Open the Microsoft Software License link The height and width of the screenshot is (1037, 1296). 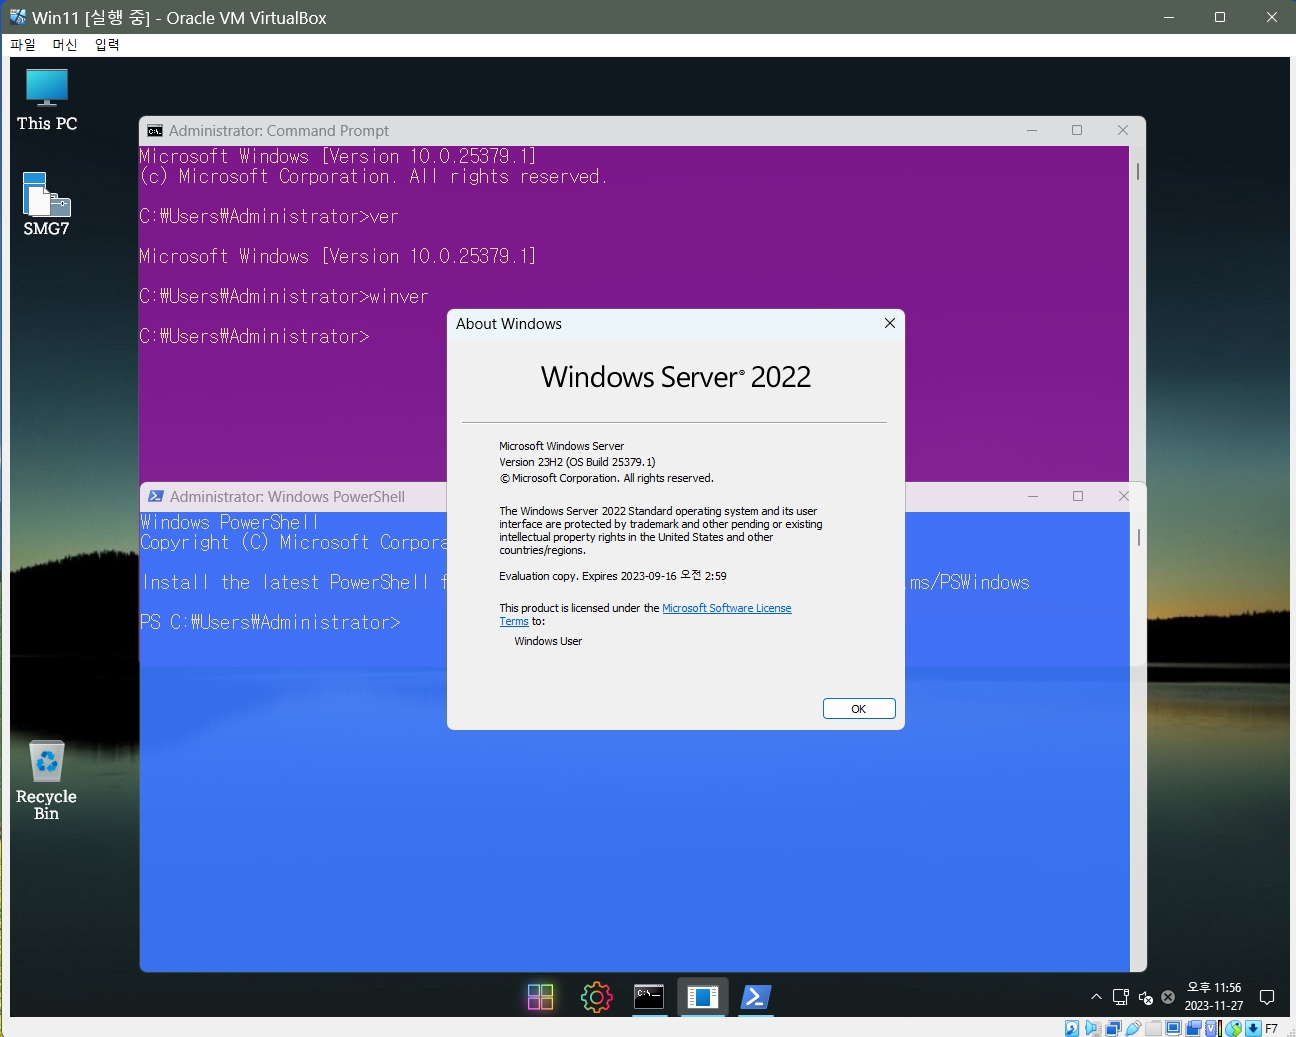pos(727,608)
